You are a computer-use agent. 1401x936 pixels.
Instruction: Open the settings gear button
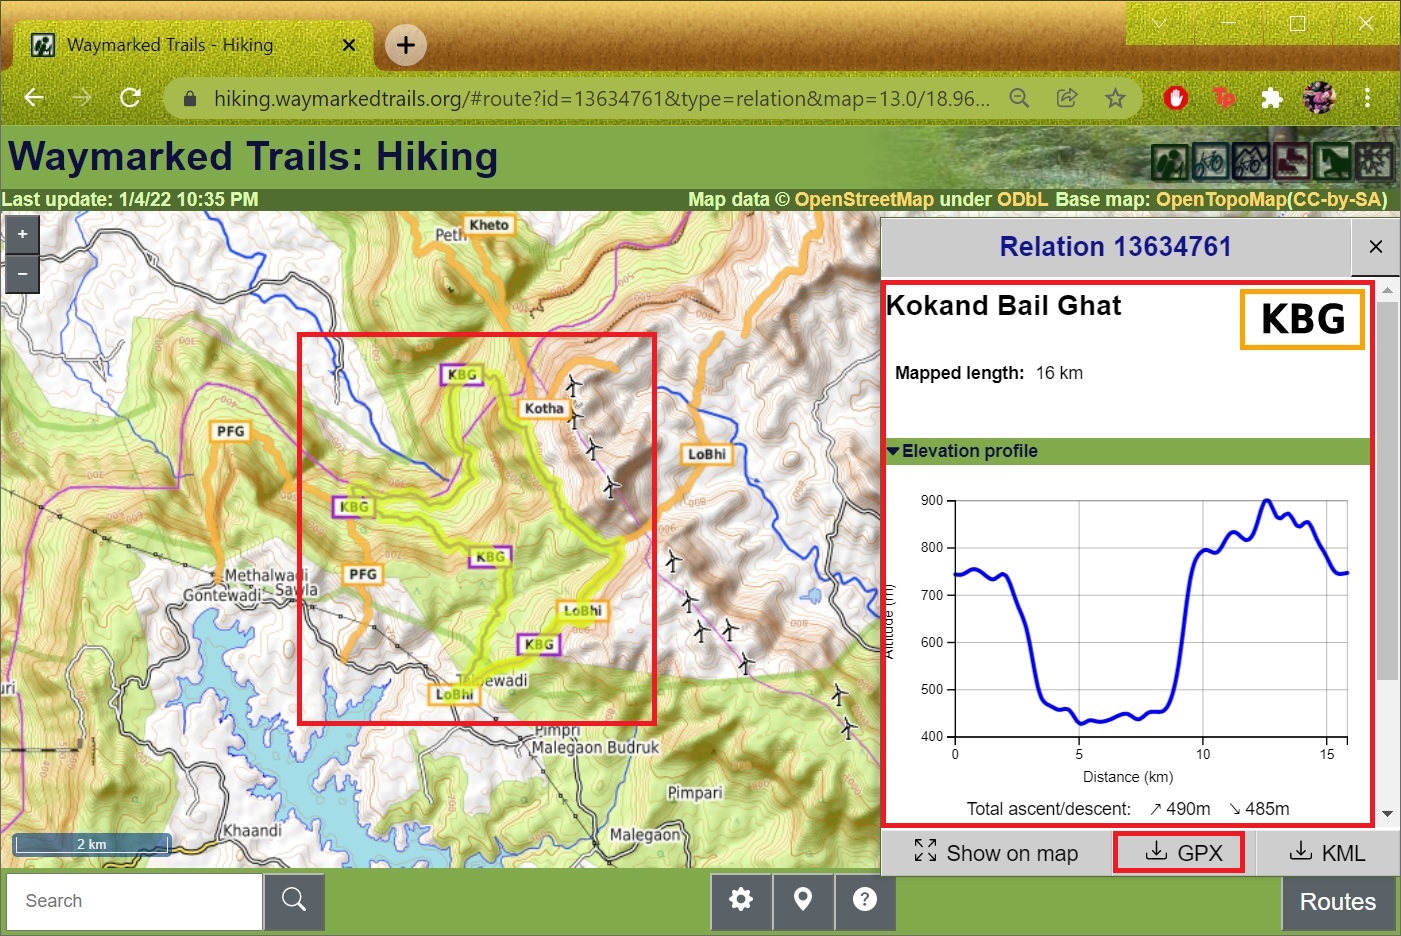point(741,900)
